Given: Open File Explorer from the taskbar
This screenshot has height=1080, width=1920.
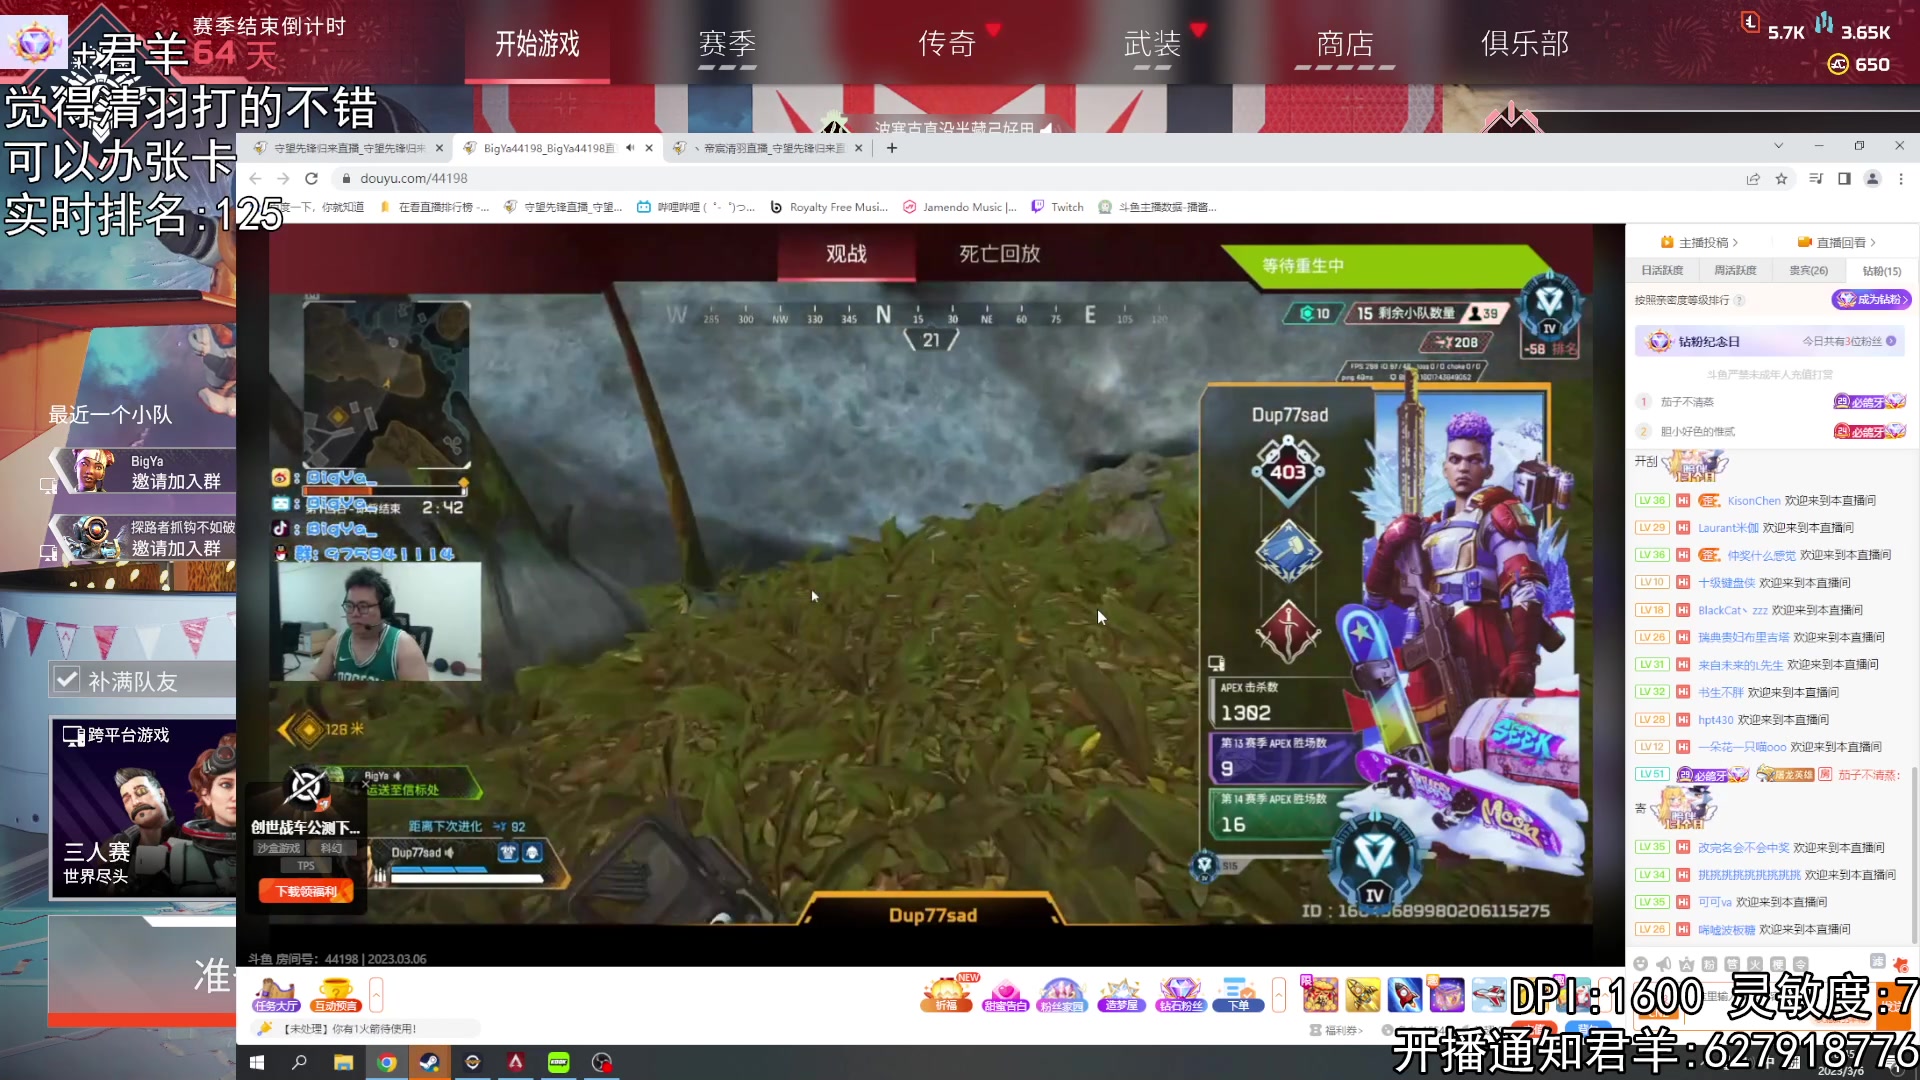Looking at the screenshot, I should coord(343,1062).
